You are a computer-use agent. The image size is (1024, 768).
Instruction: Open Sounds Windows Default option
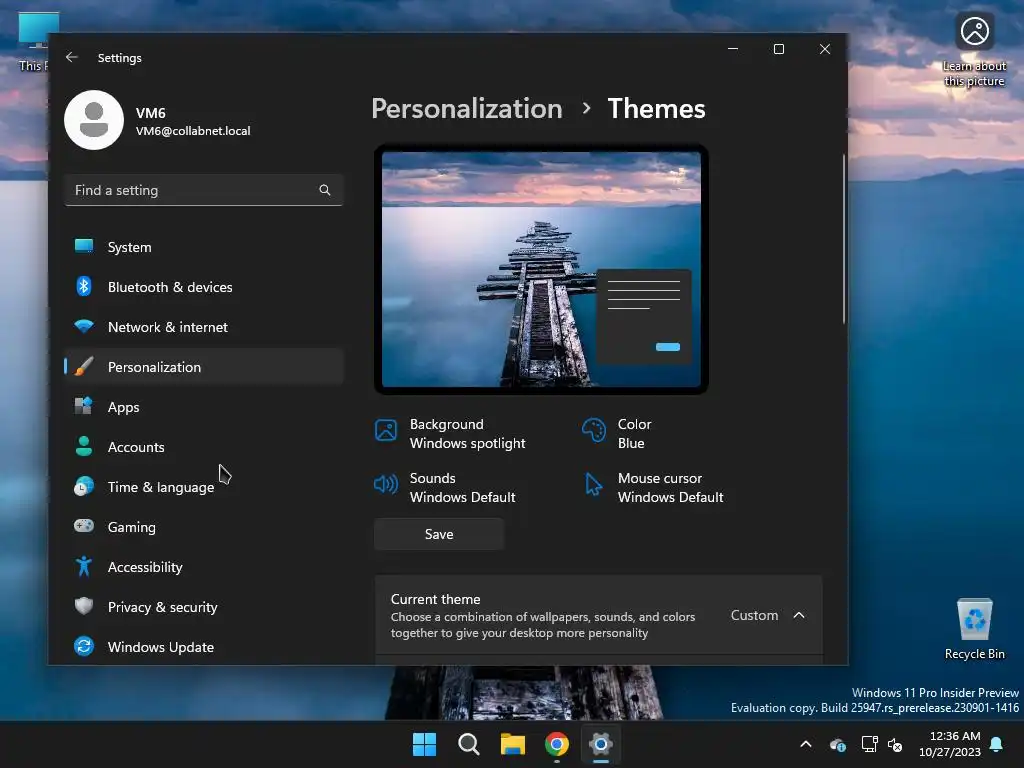[x=445, y=488]
